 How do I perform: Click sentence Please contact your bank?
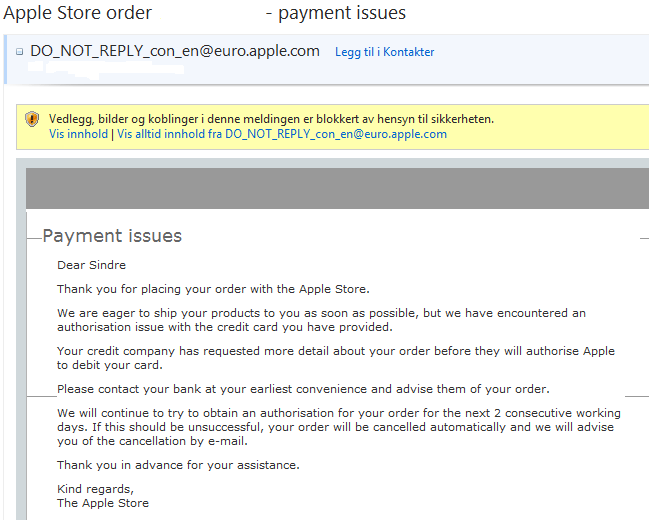point(303,389)
